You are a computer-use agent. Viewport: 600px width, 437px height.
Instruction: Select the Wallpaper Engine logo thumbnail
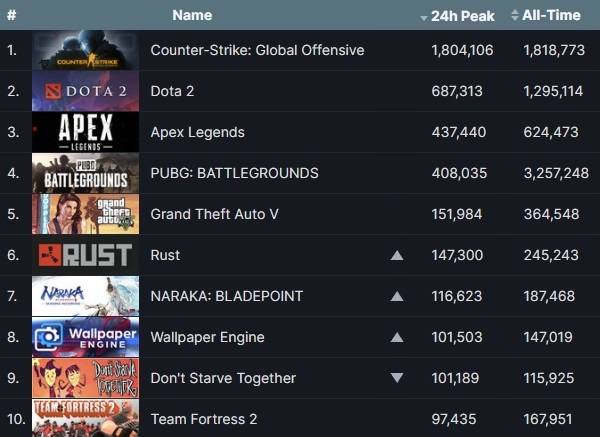pyautogui.click(x=86, y=337)
